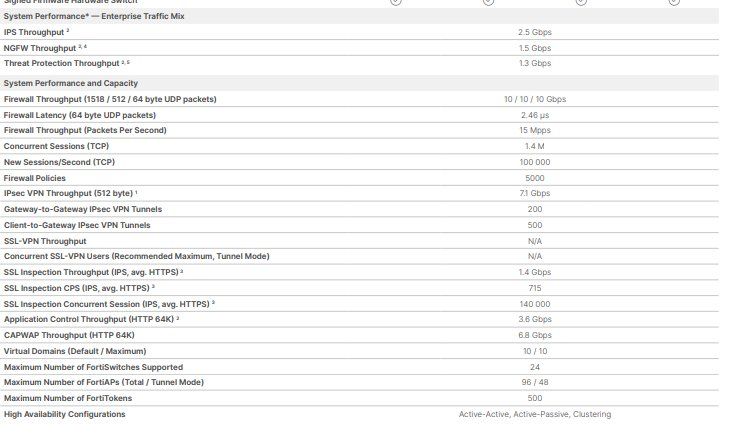Select the 2.5 Gbps IPS value
Viewport: 738px width, 433px height.
535,32
